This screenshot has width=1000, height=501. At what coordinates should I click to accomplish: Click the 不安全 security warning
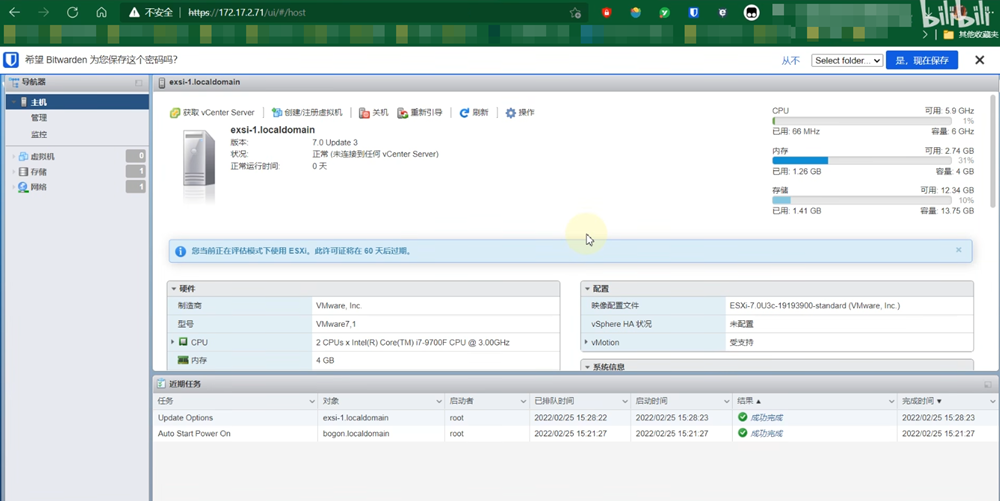[x=151, y=13]
